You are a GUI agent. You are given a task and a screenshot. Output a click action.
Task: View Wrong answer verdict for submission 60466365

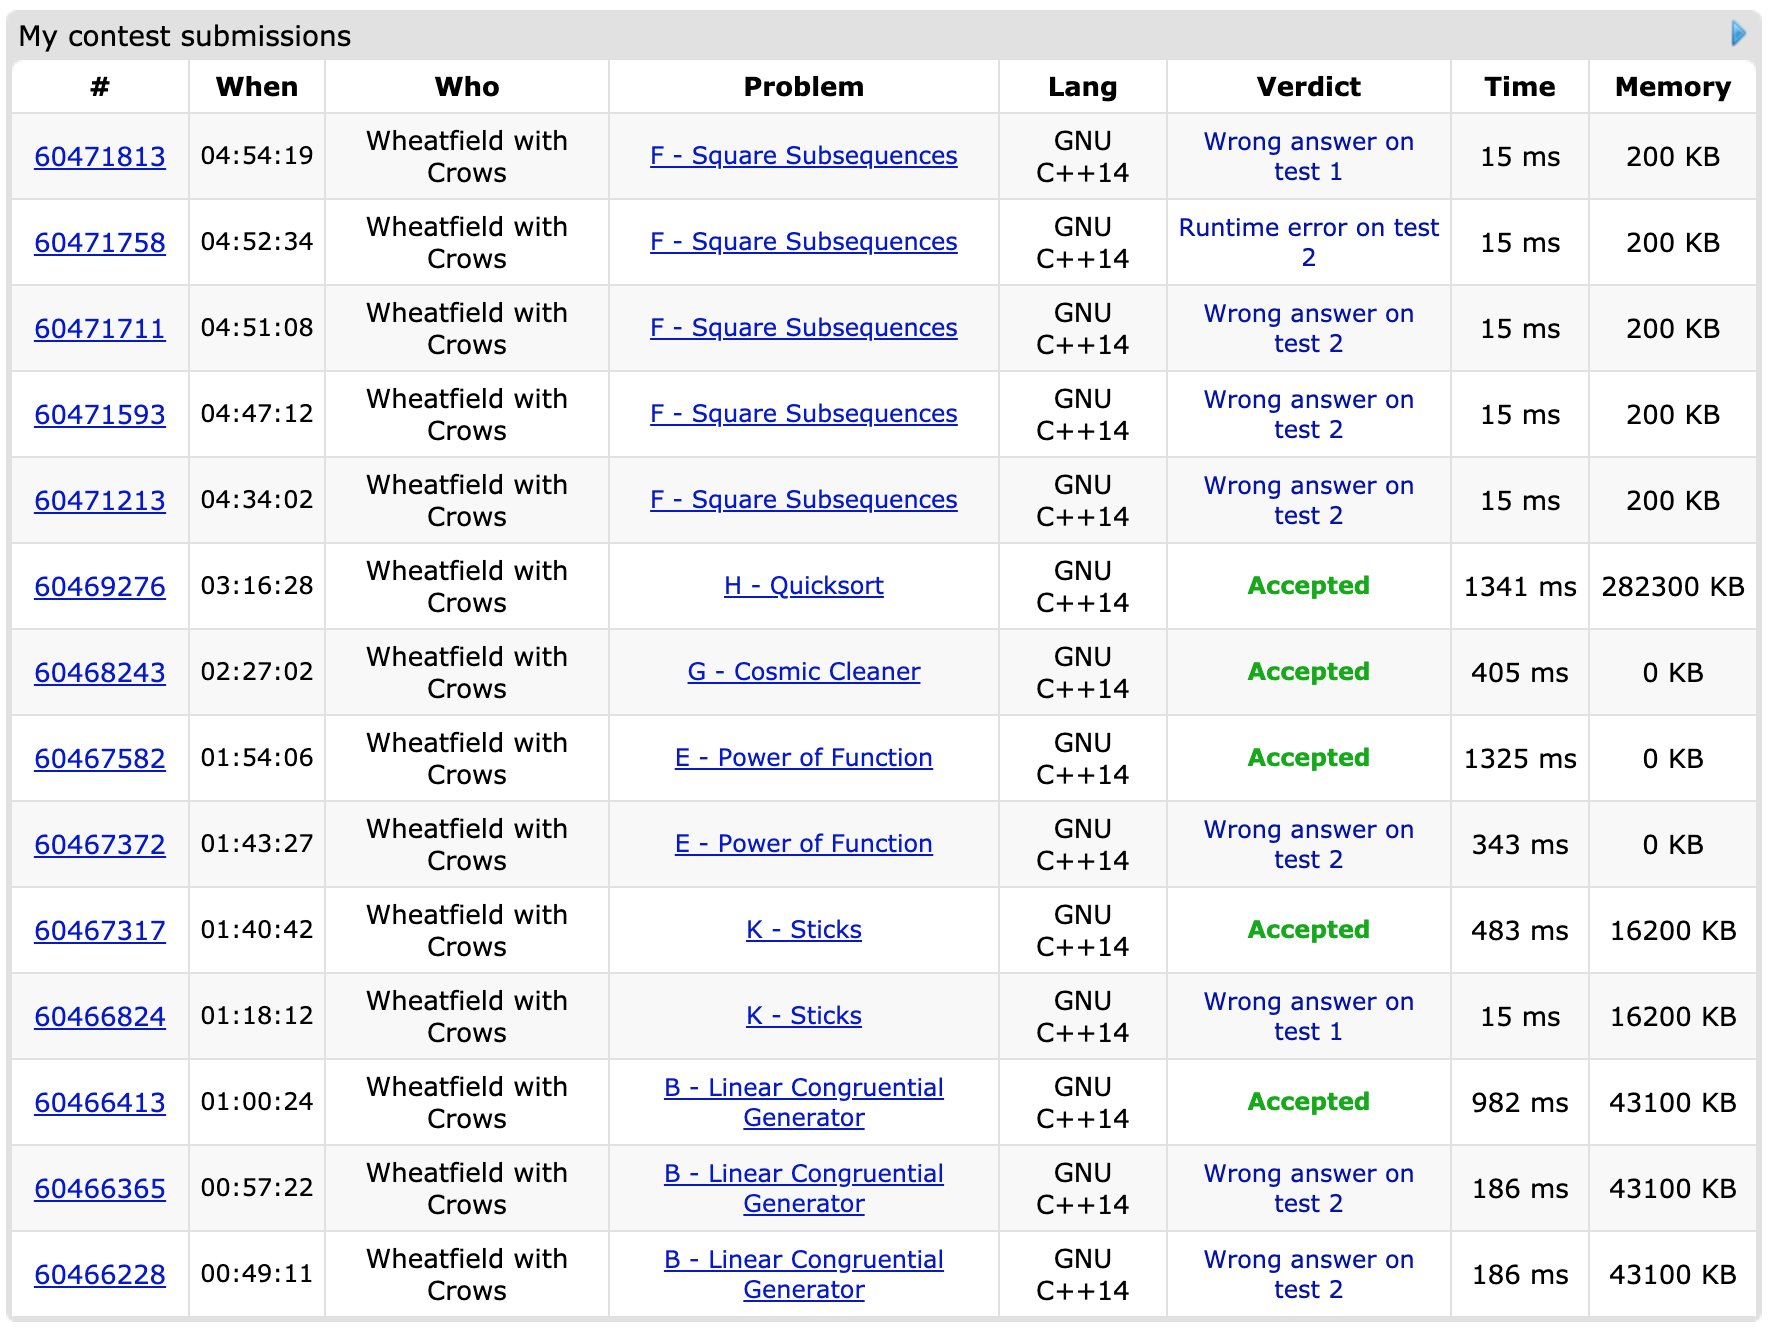[1308, 1188]
